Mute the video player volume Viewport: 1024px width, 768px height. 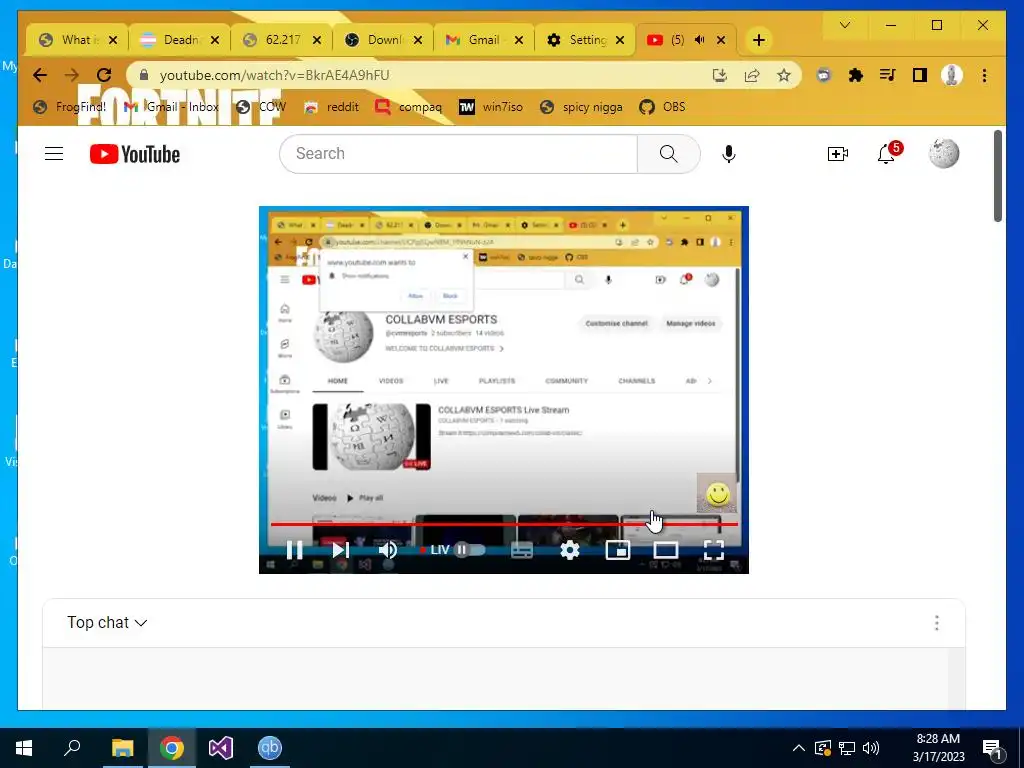388,550
